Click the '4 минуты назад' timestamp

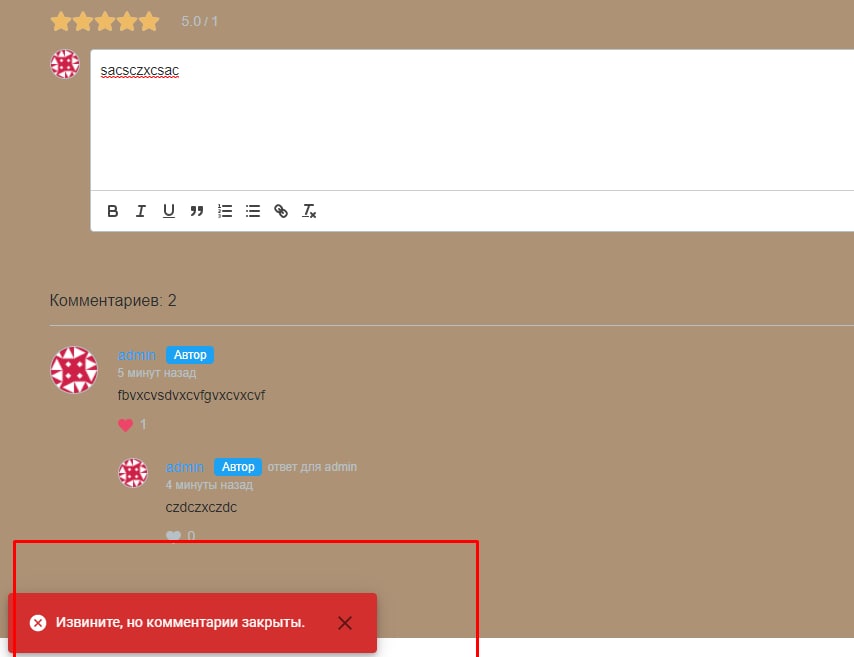(x=209, y=485)
